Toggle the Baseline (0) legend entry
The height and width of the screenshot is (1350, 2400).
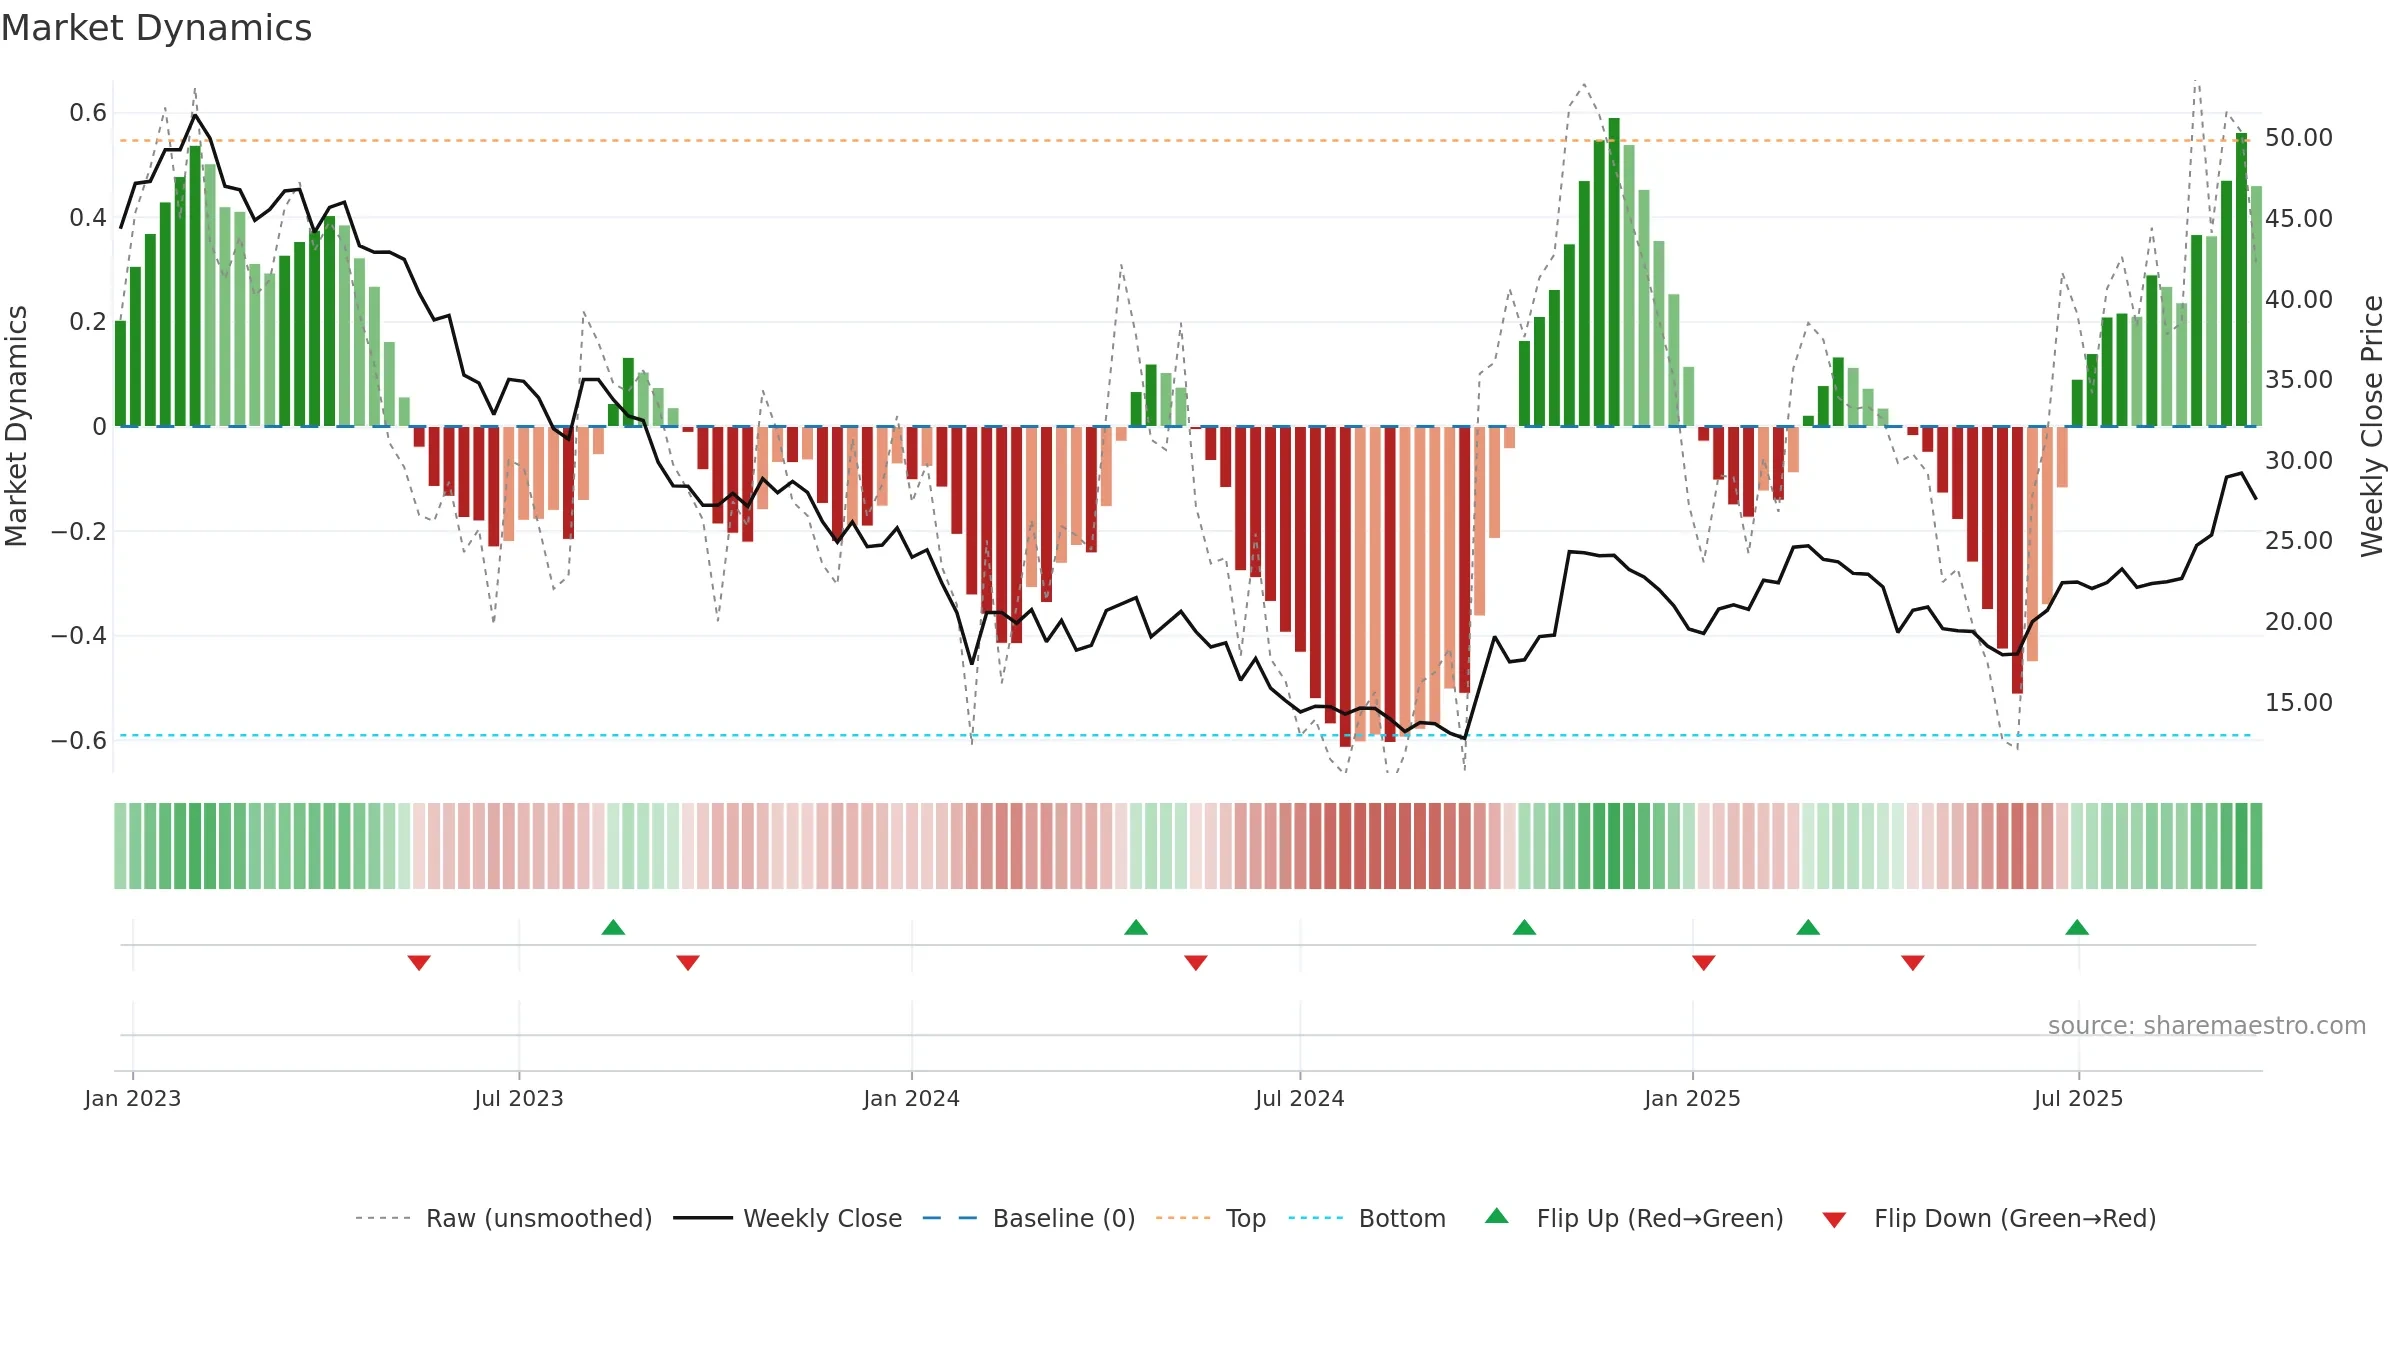point(1029,1218)
